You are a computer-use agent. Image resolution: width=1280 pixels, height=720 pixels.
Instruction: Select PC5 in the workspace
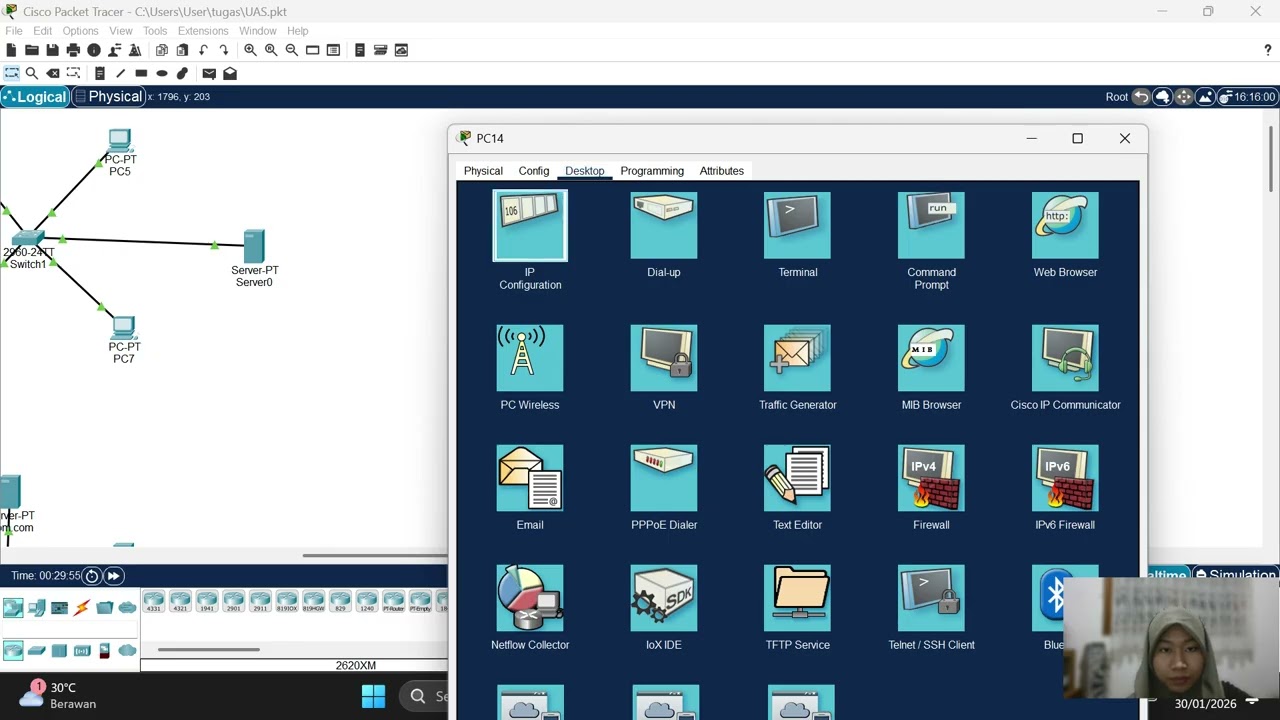[120, 152]
